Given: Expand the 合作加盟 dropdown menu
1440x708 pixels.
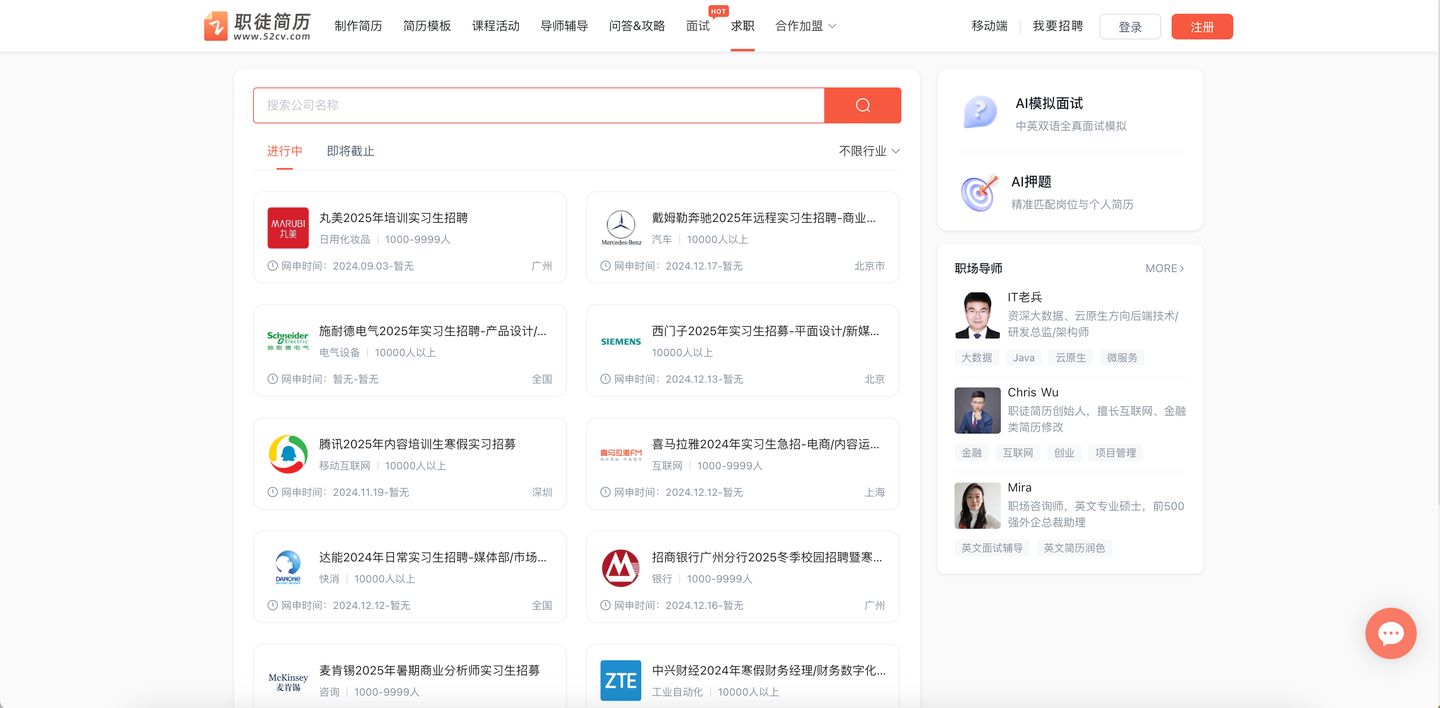Looking at the screenshot, I should coord(806,26).
